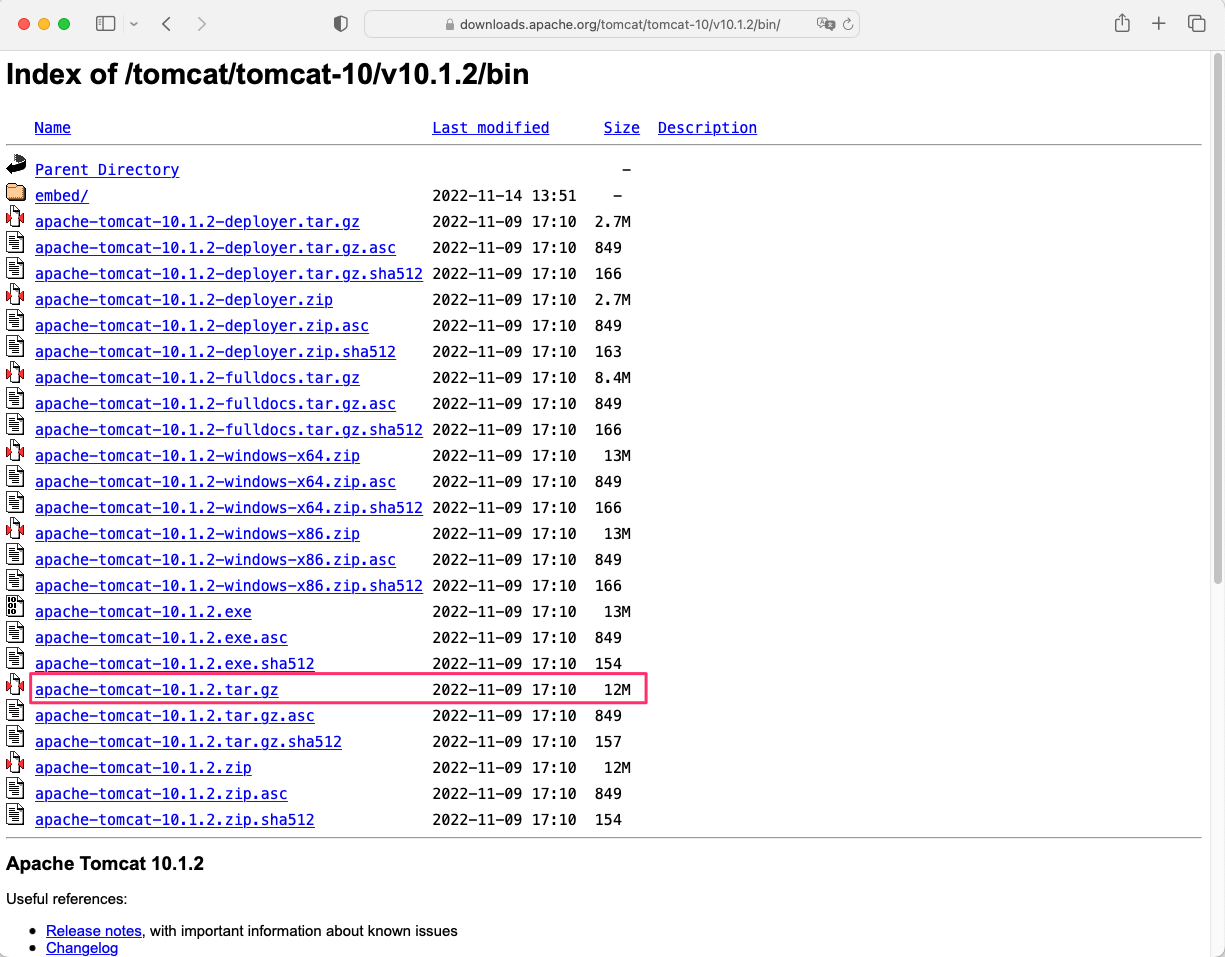The height and width of the screenshot is (957, 1225).
Task: Click binary-file icon beside apache-tomcat-10.1.2.exe
Action: point(15,607)
